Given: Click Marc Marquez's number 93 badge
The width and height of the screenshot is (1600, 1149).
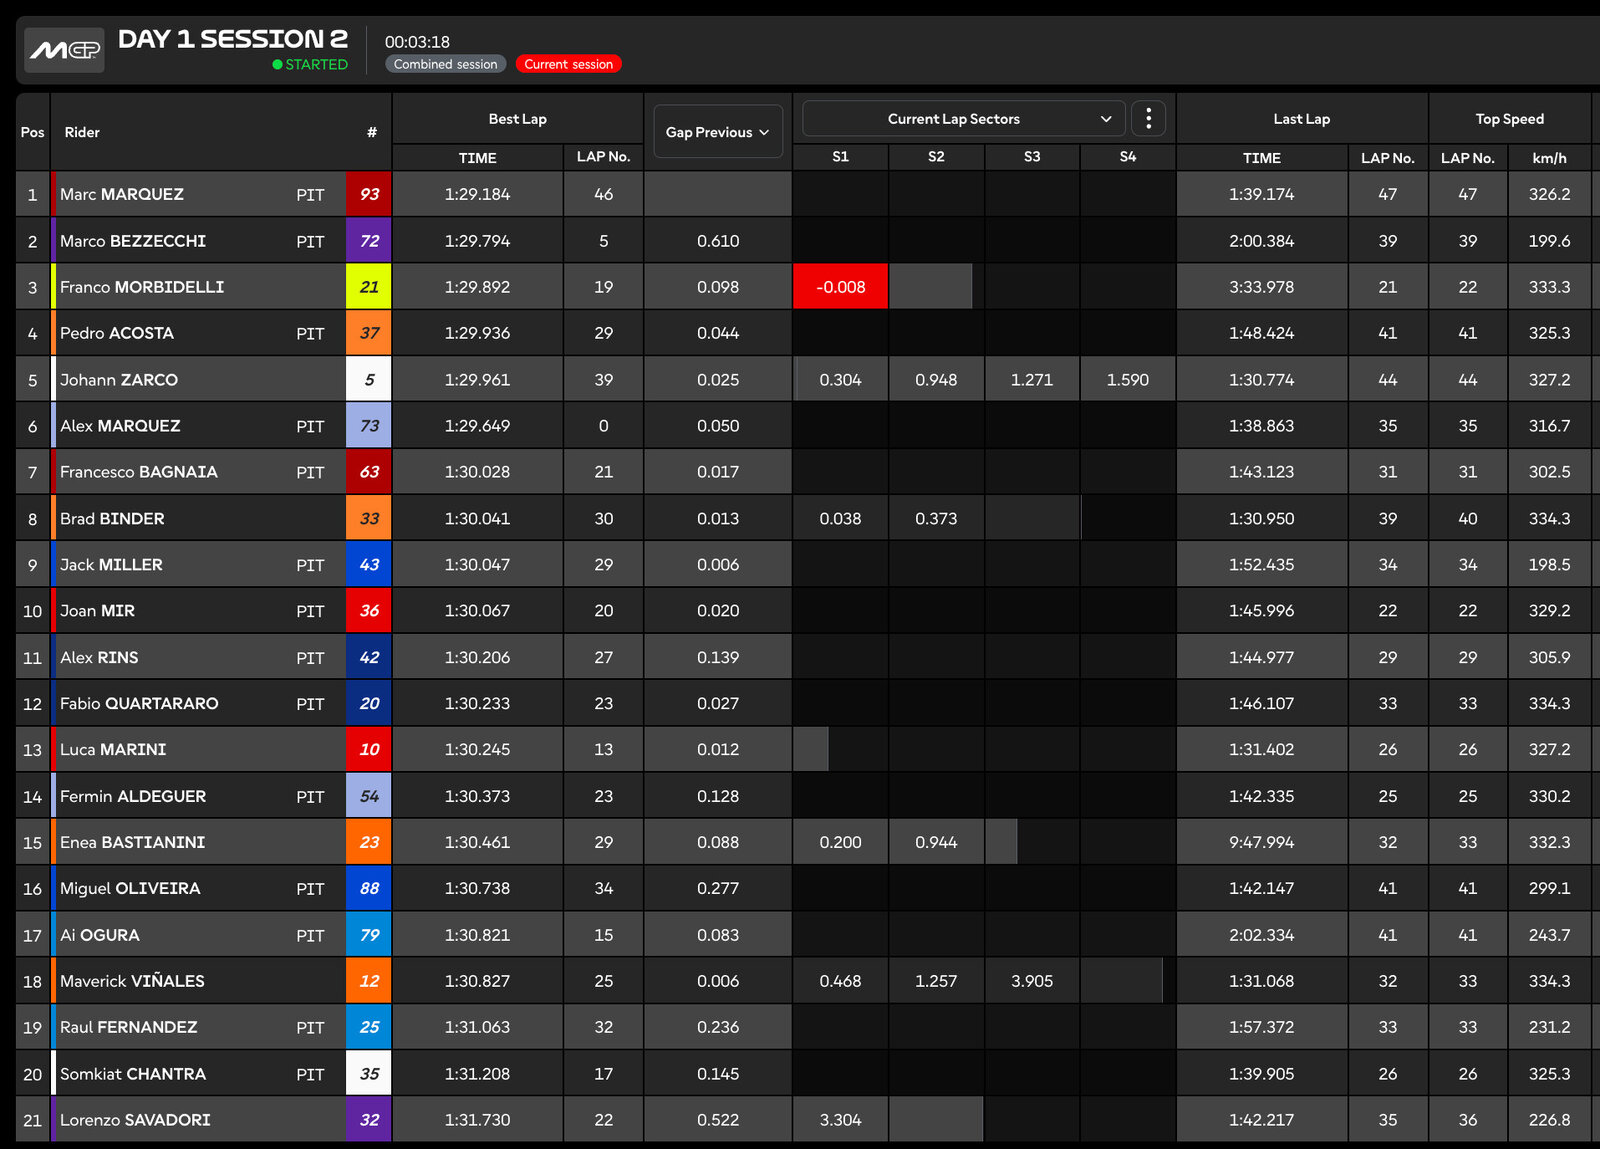Looking at the screenshot, I should point(369,194).
